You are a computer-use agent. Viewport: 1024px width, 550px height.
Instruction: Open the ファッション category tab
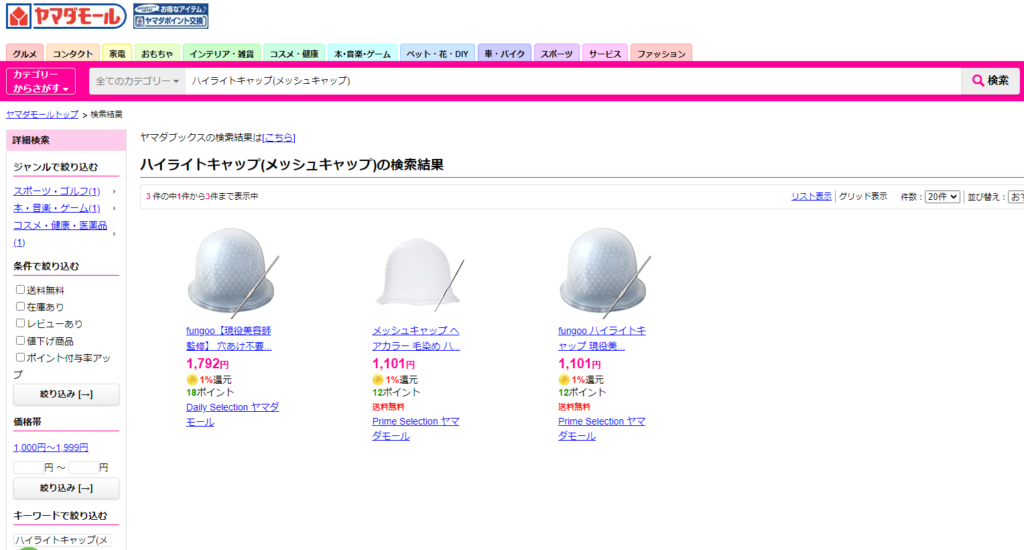pyautogui.click(x=661, y=54)
